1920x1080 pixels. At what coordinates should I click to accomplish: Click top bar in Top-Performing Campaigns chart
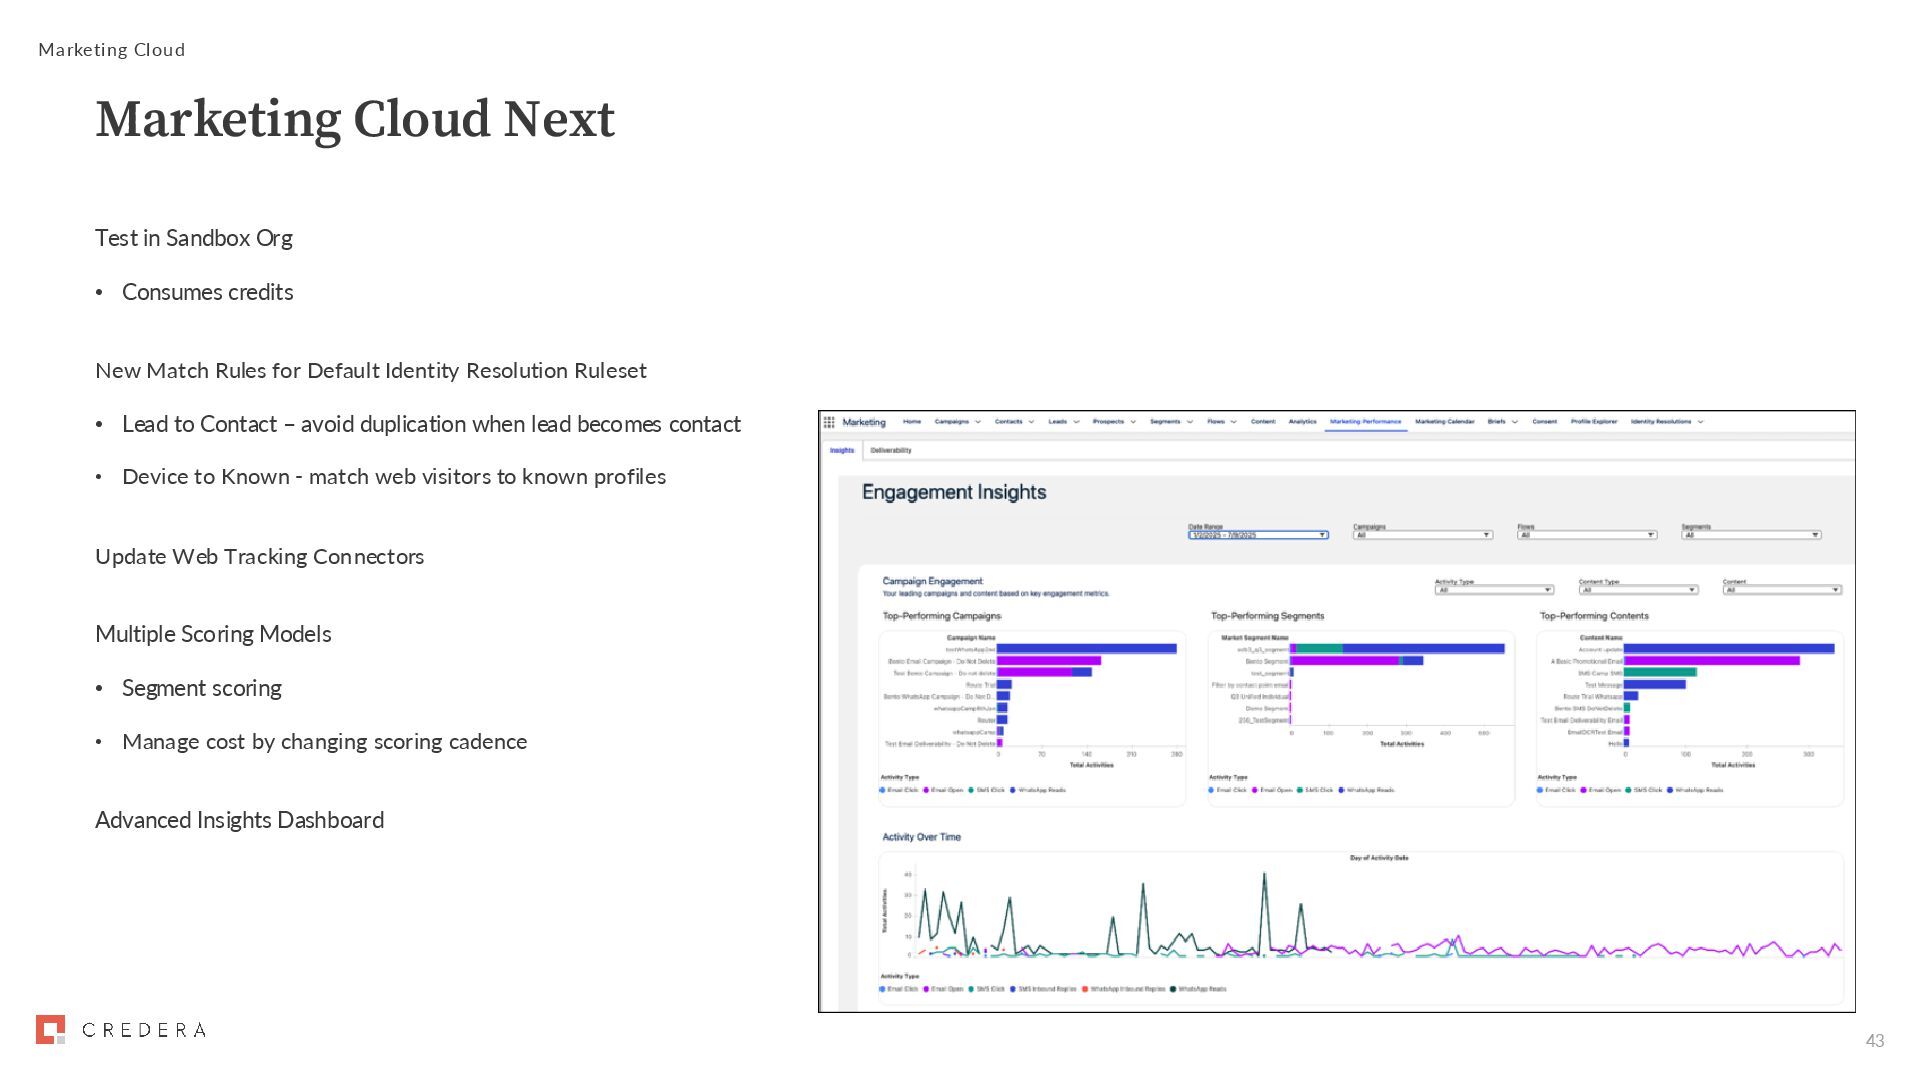[1086, 649]
